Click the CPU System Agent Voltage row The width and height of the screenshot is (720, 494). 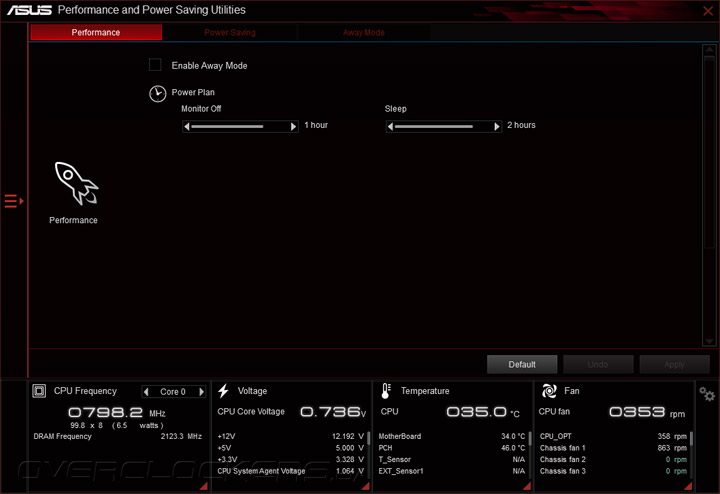click(291, 471)
